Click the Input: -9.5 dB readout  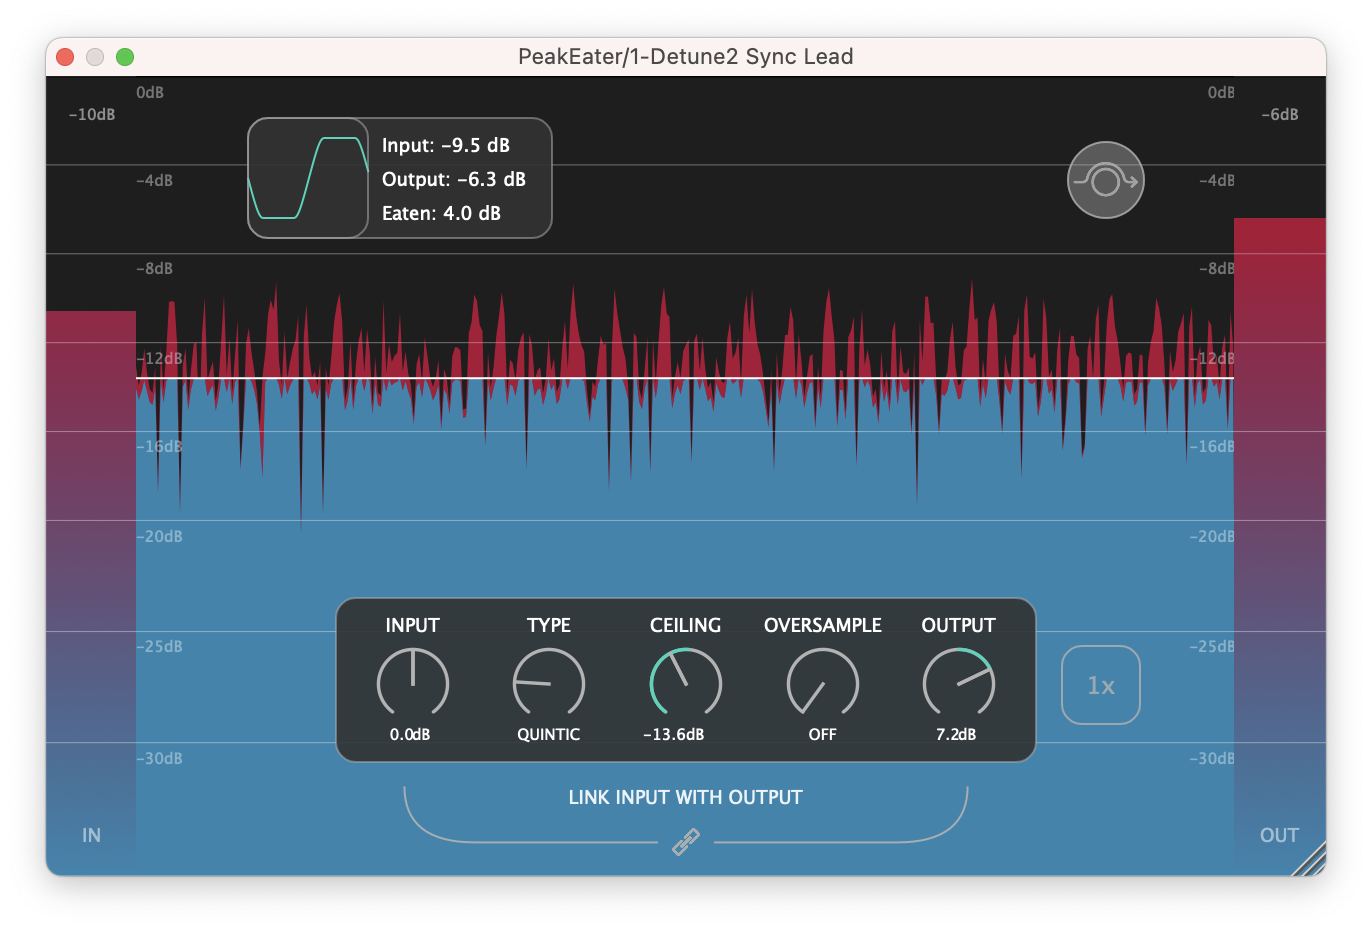pos(446,145)
